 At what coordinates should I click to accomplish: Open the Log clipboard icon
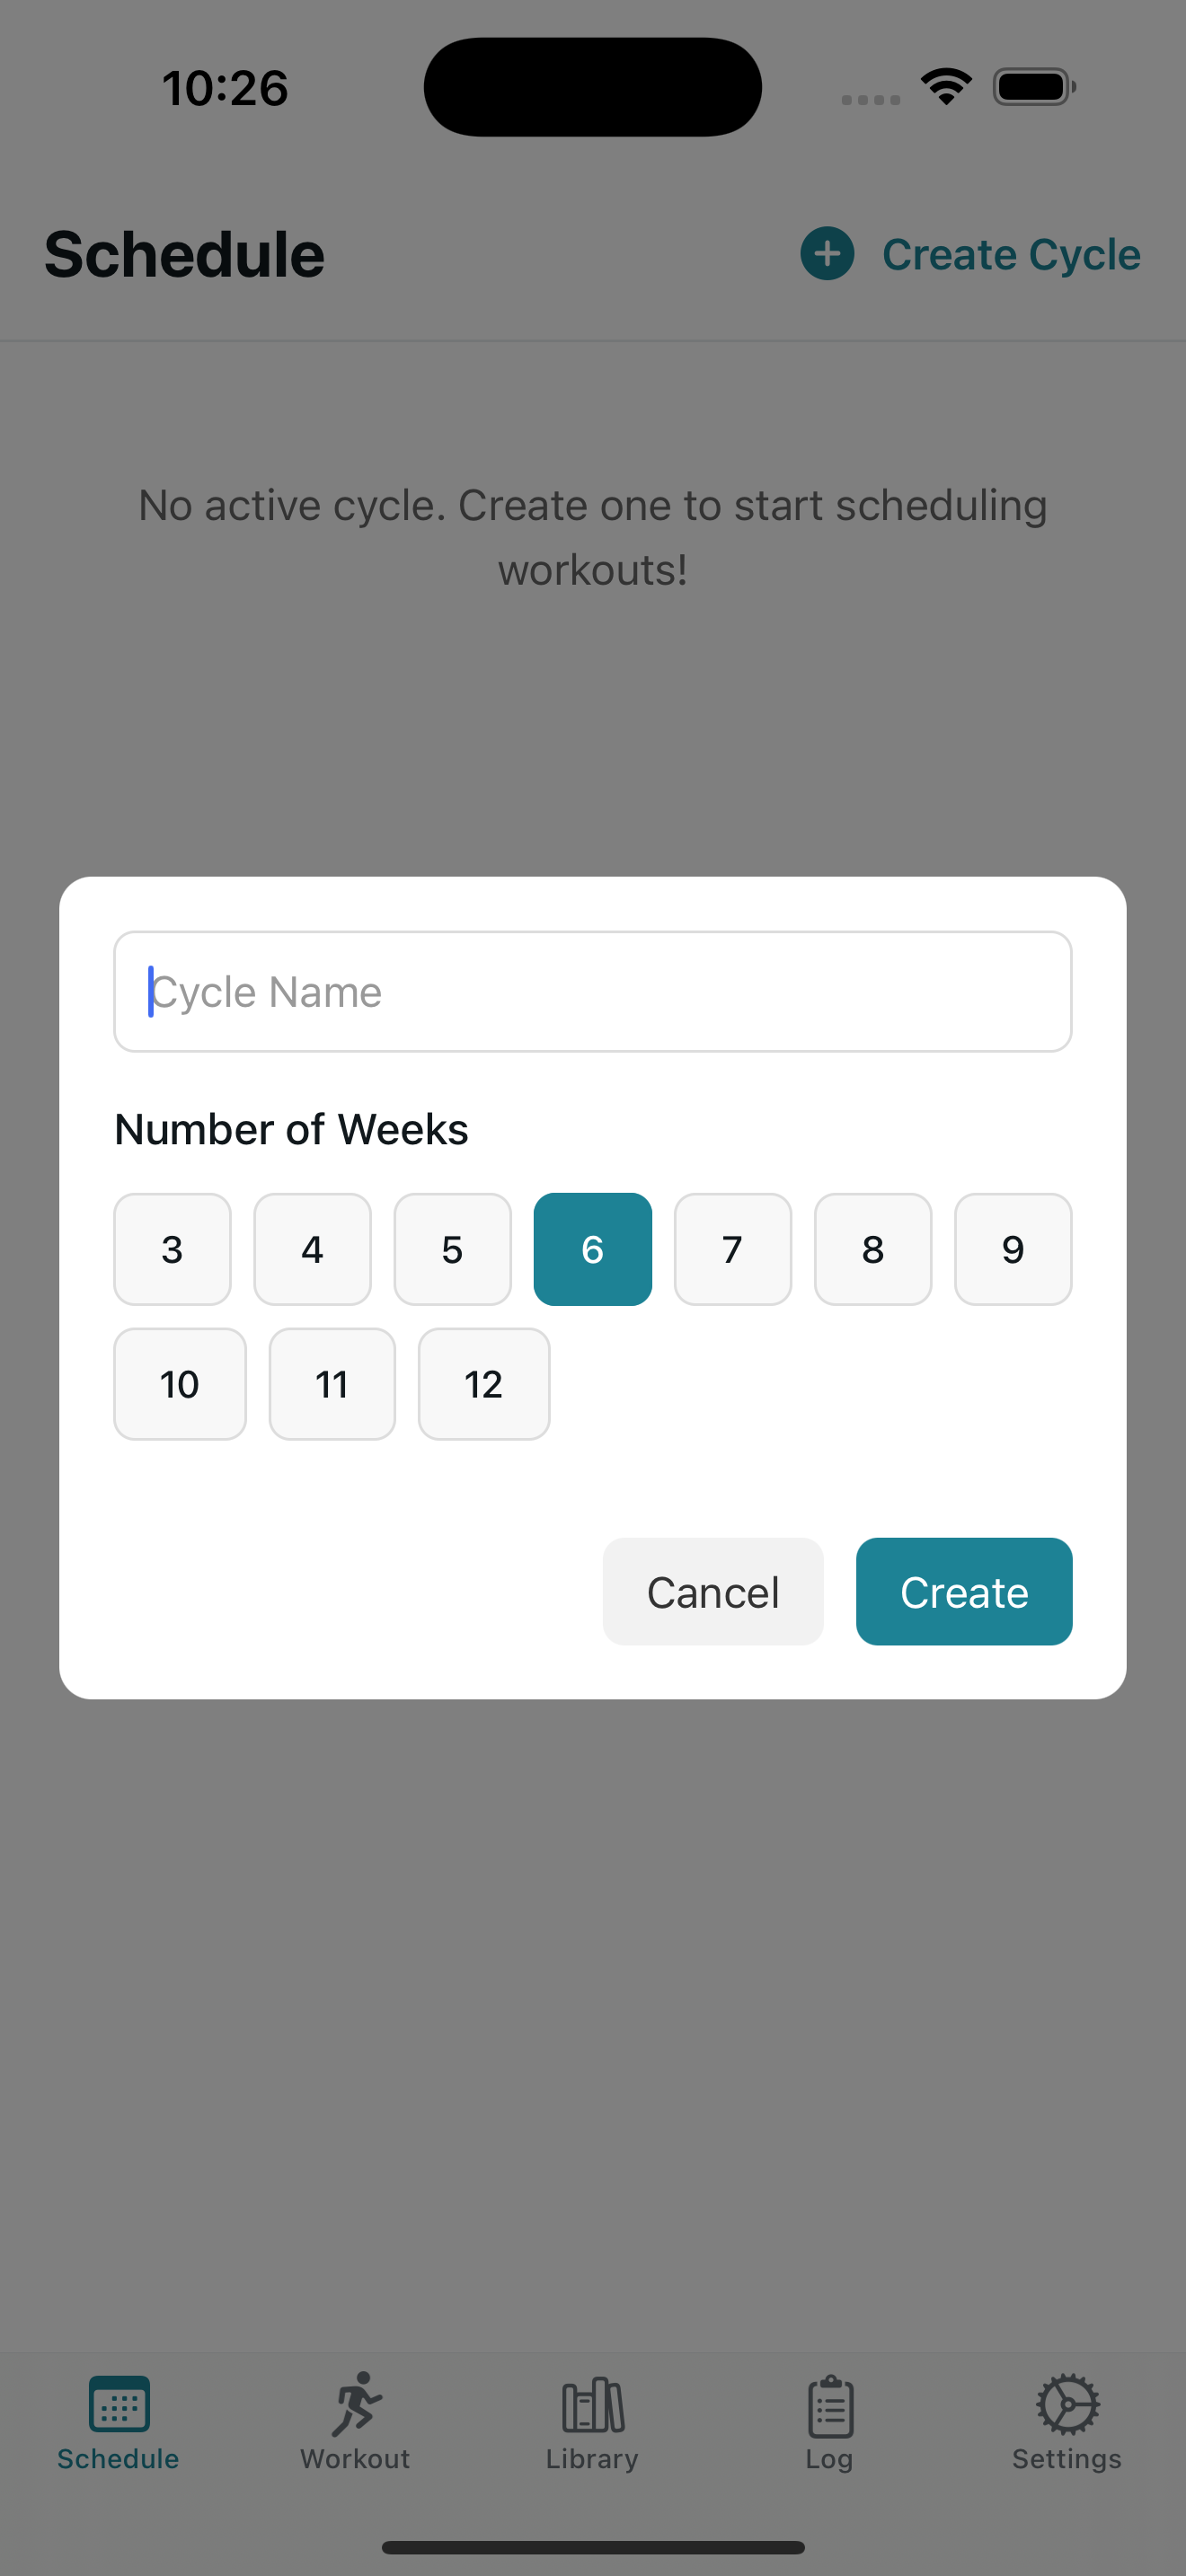pyautogui.click(x=830, y=2406)
